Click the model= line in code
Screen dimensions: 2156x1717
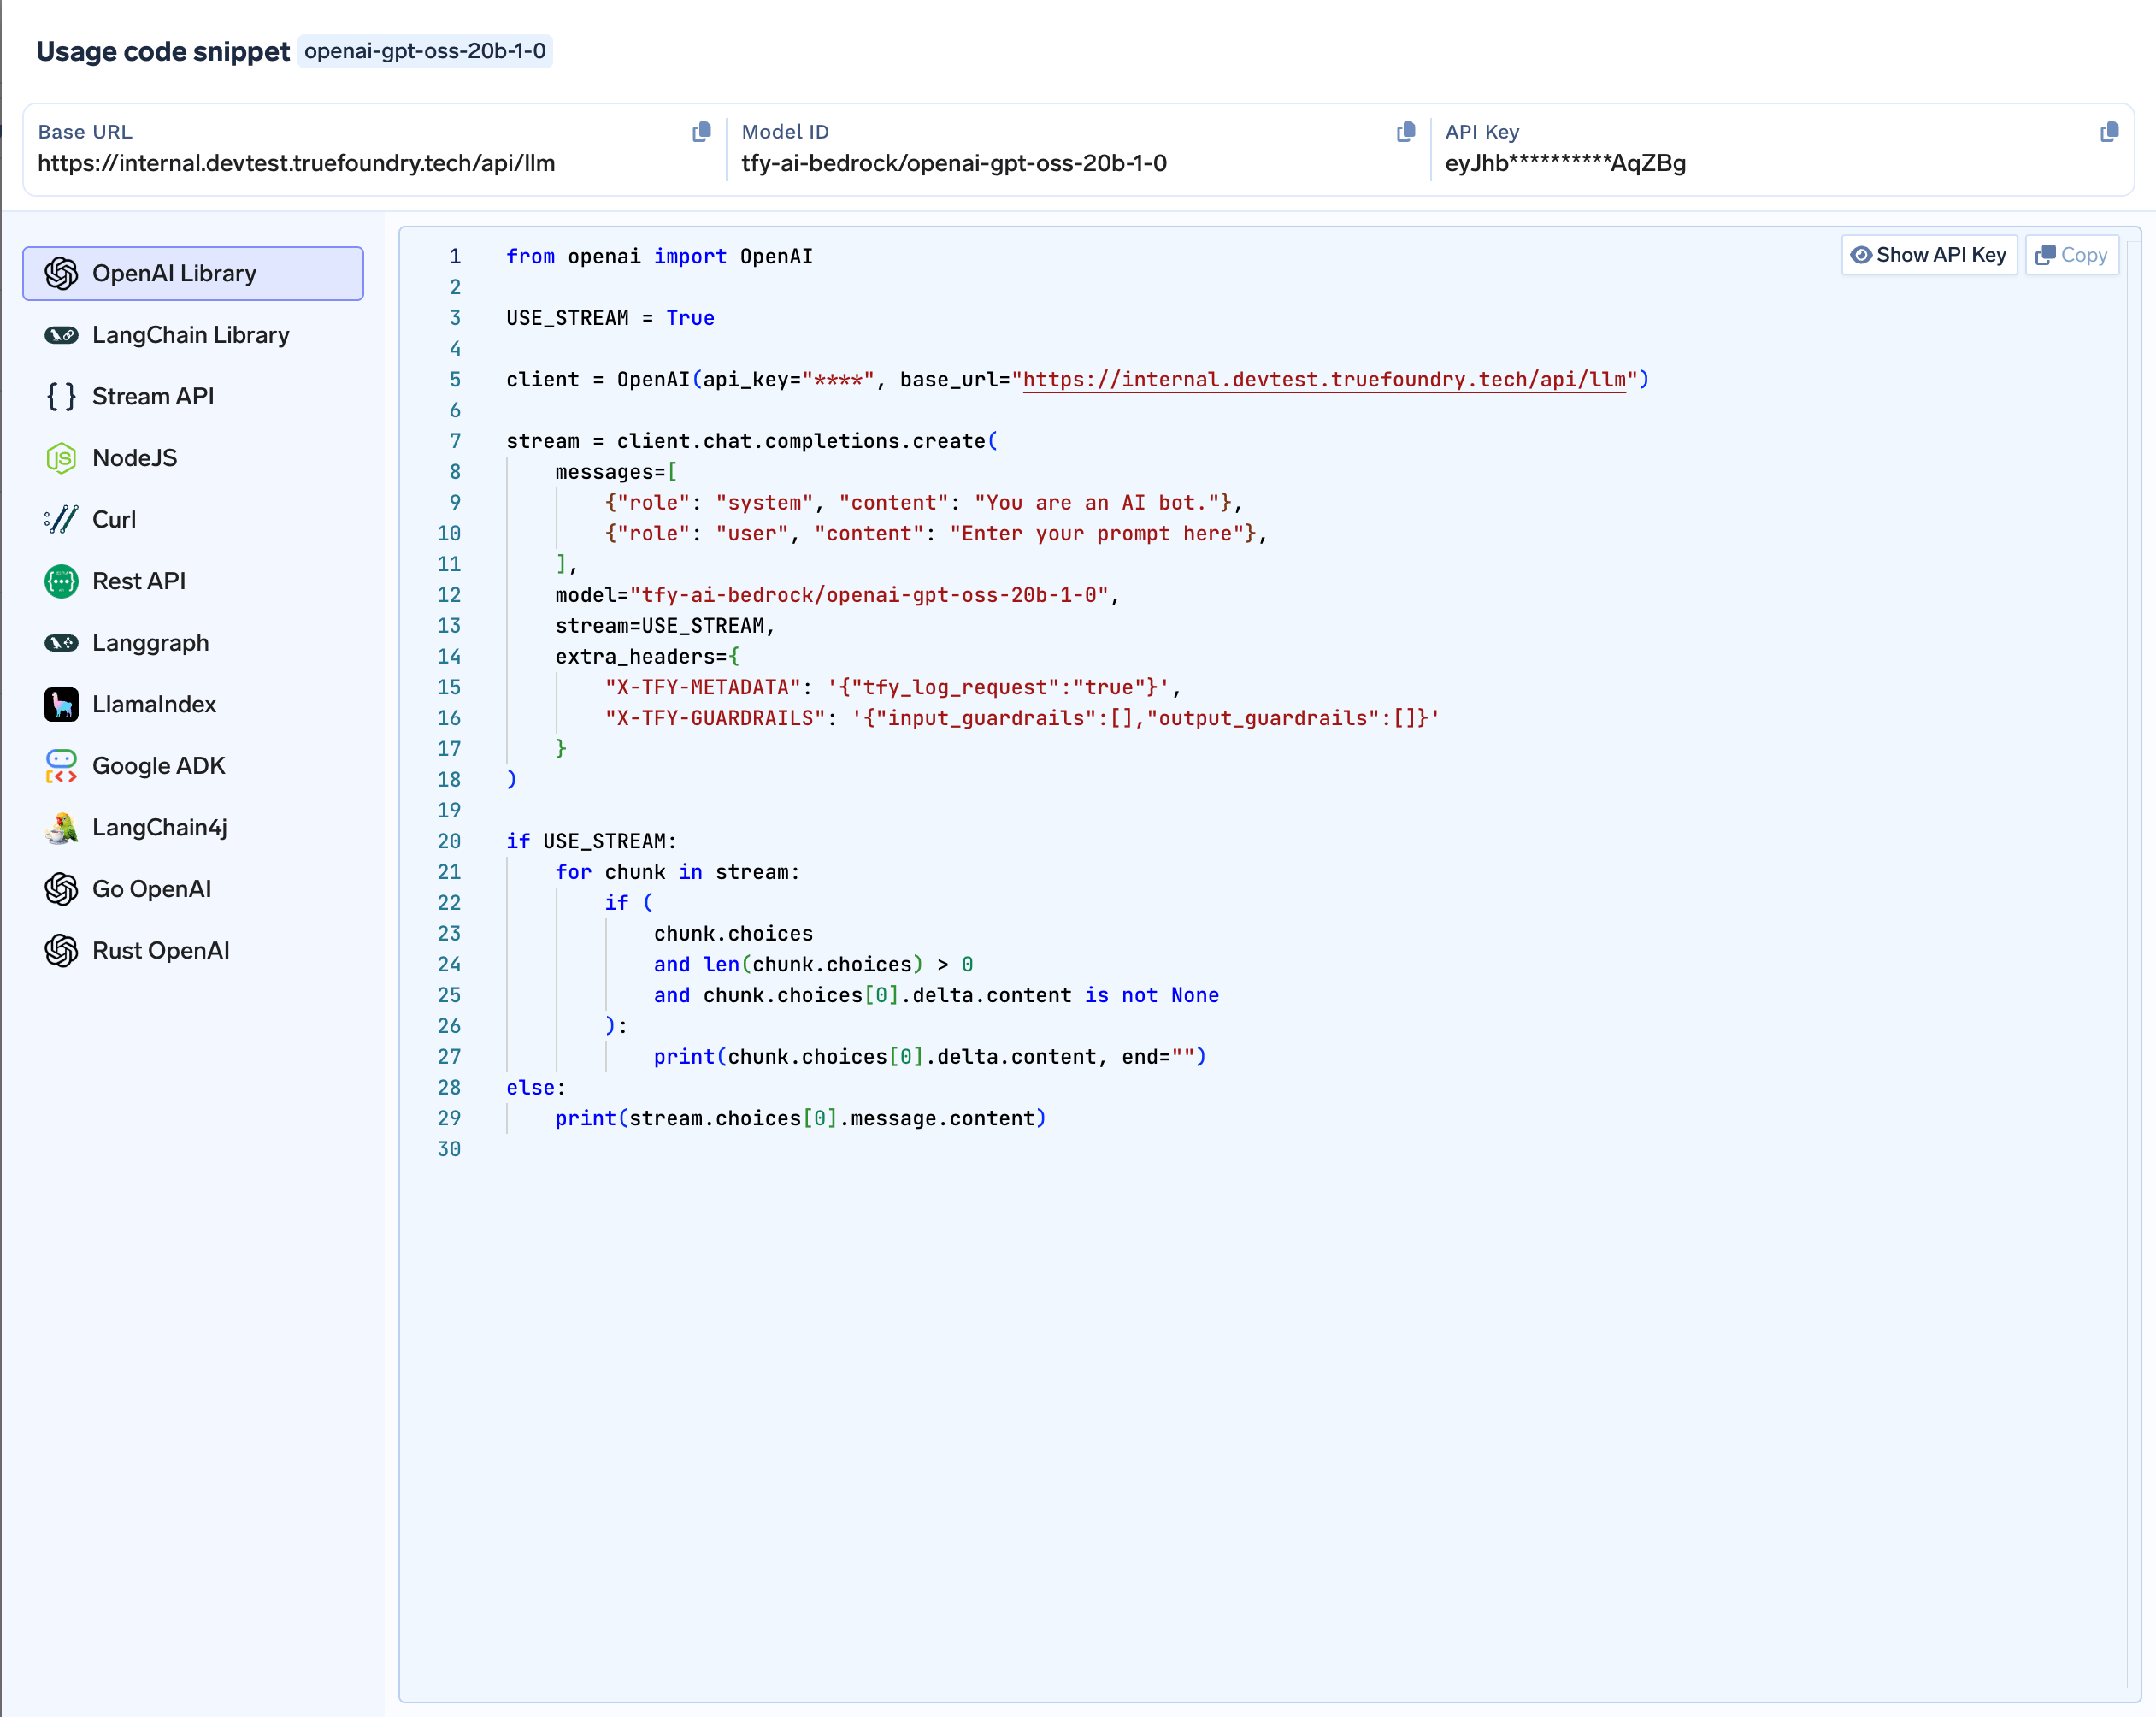click(837, 595)
